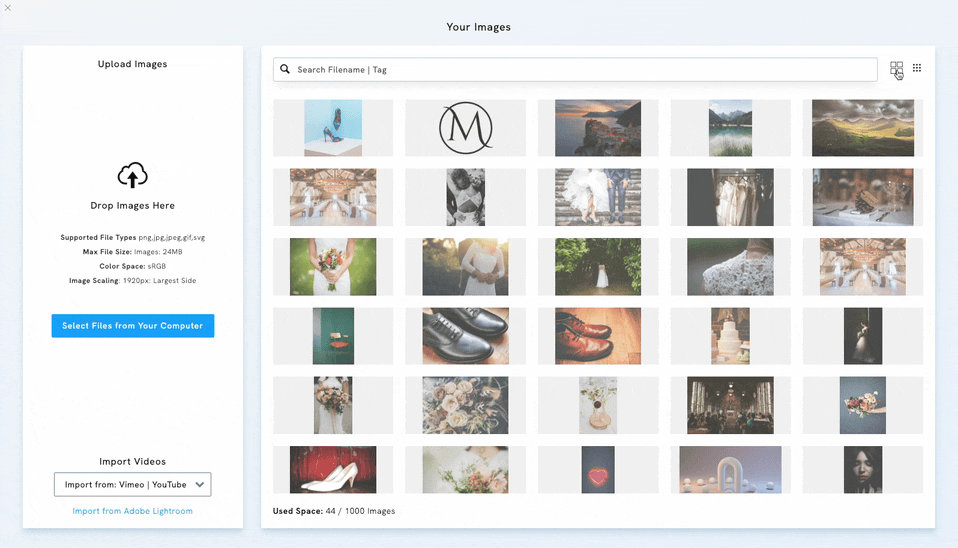Click the search magnifier icon

(285, 70)
